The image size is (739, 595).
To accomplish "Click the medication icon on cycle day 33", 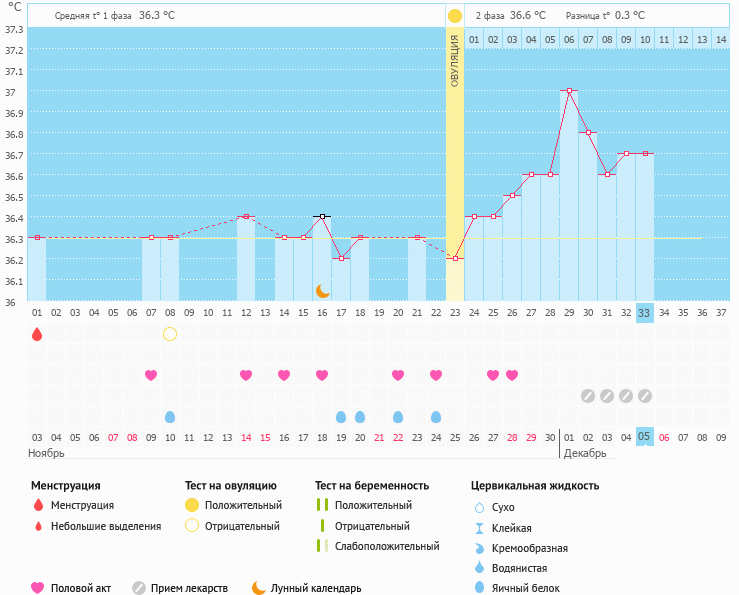I will [x=645, y=396].
